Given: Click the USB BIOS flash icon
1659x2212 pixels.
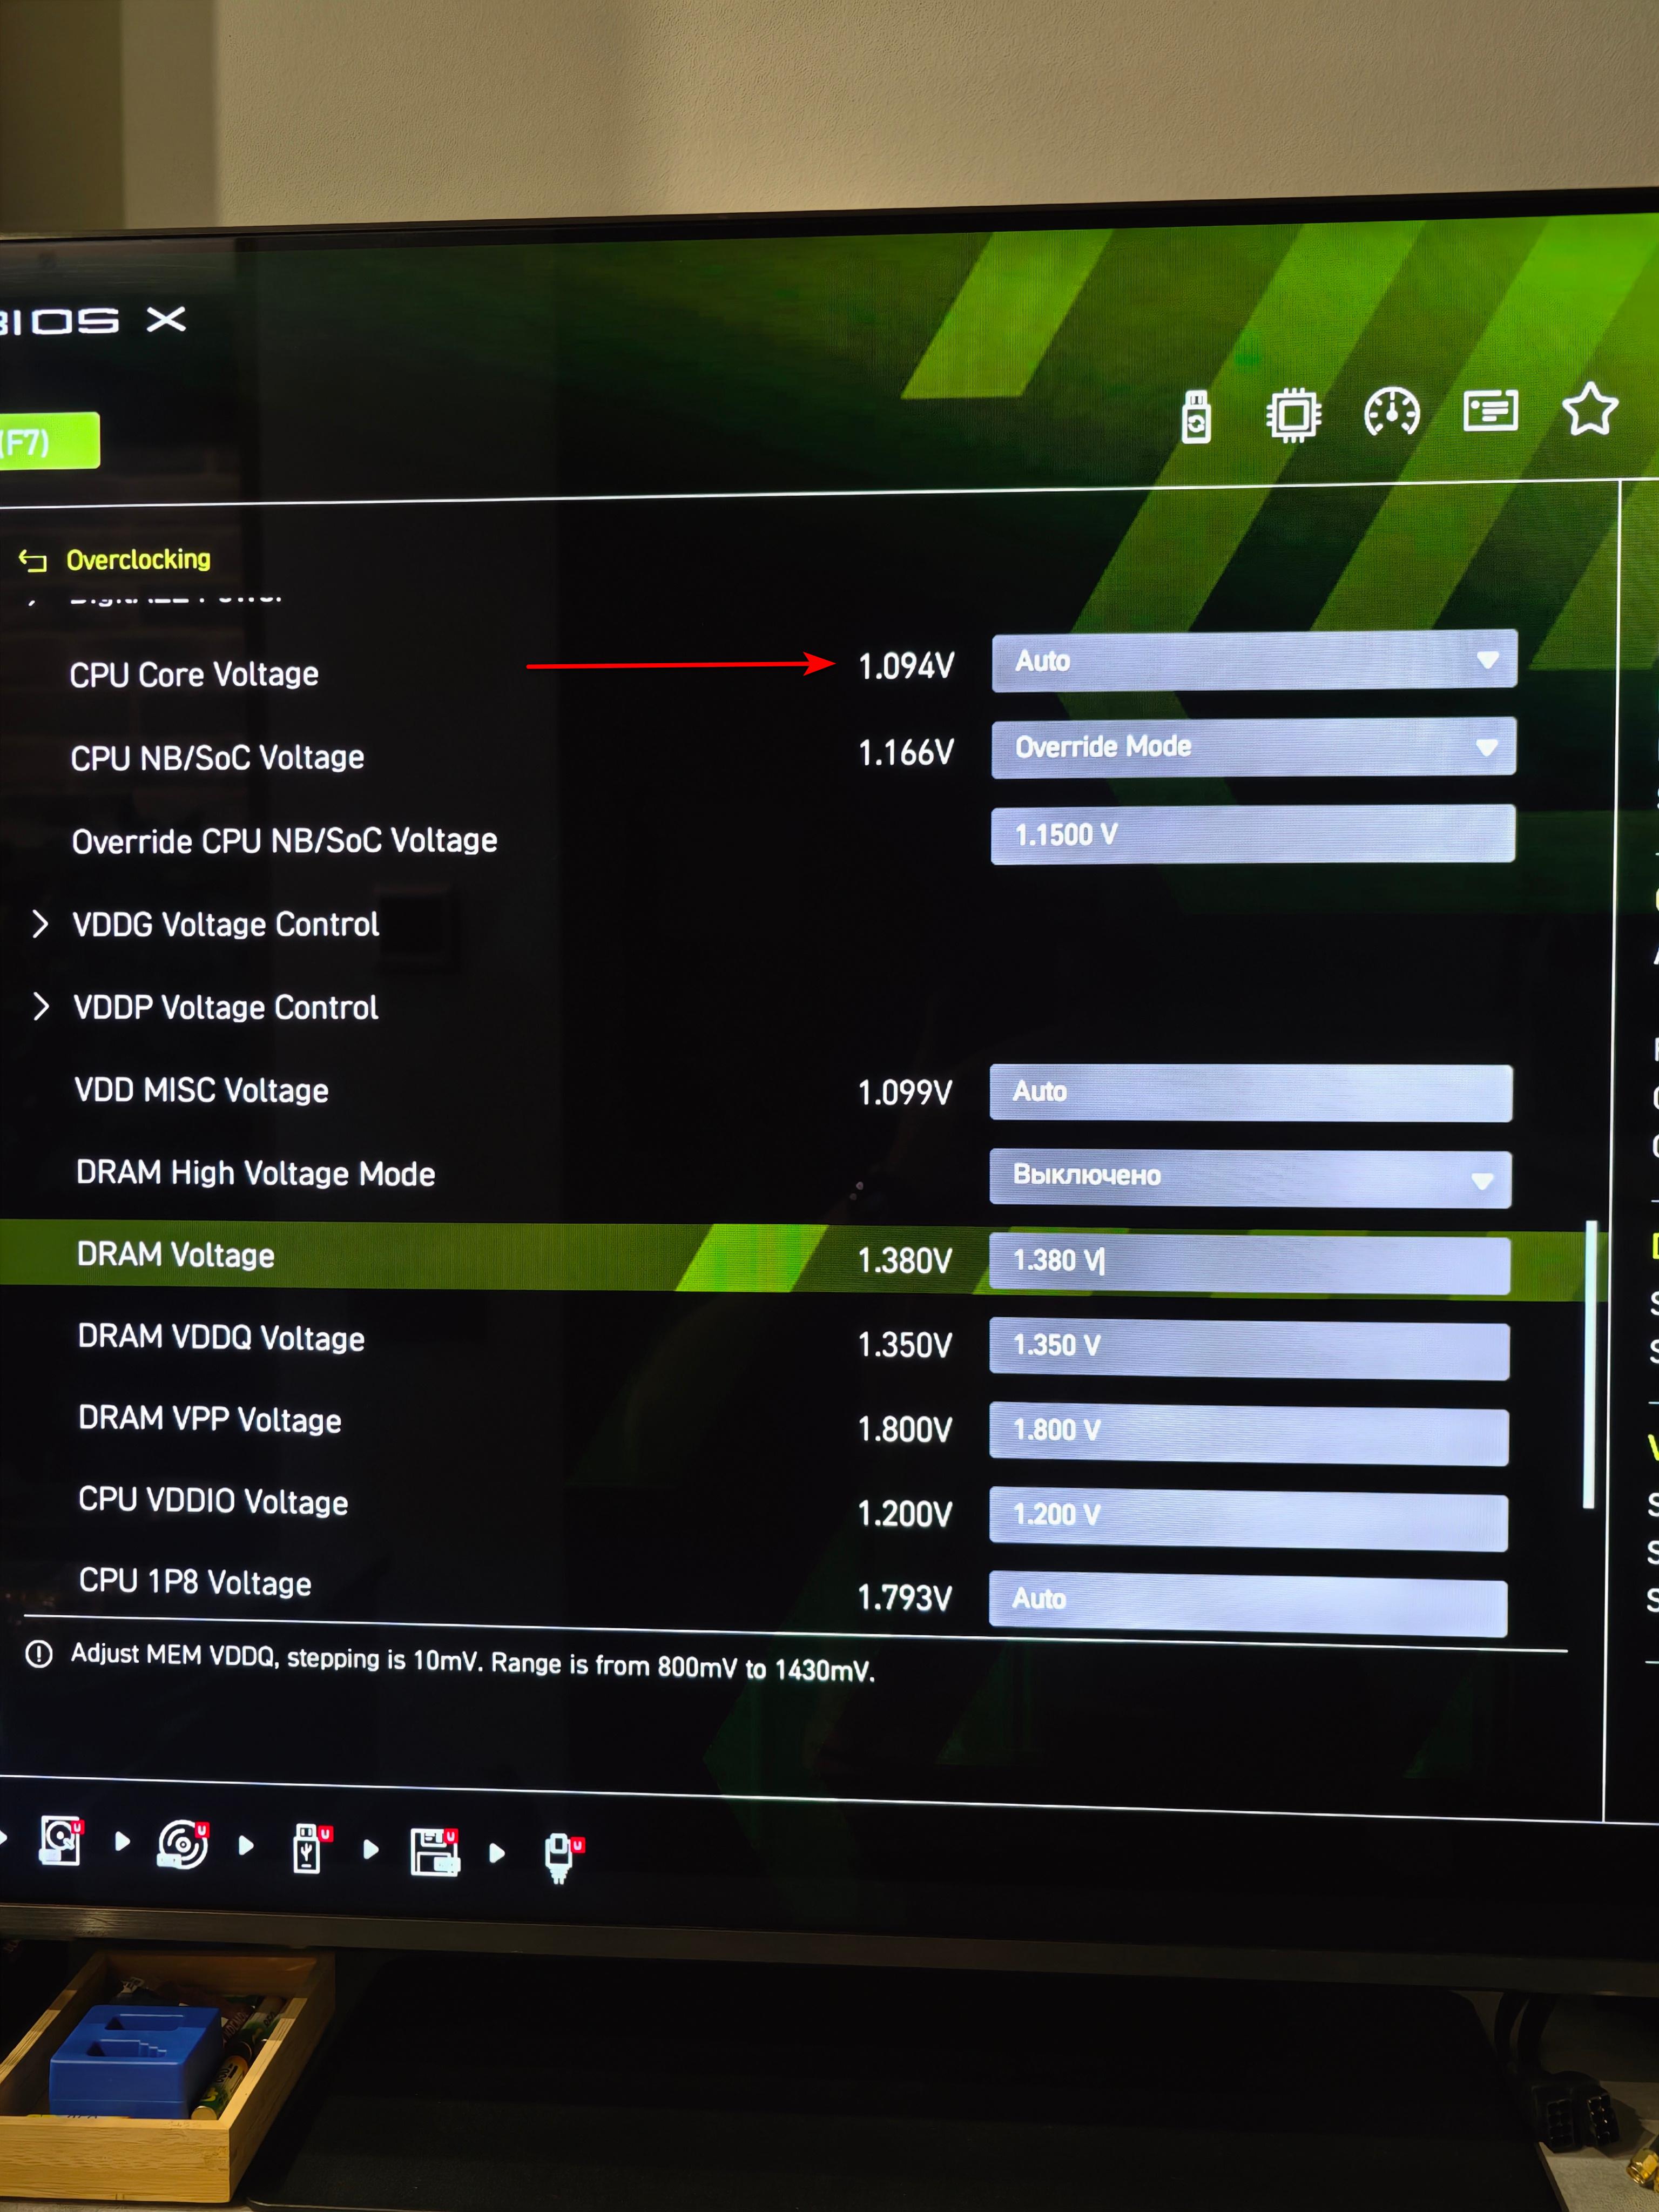Looking at the screenshot, I should click(1196, 416).
